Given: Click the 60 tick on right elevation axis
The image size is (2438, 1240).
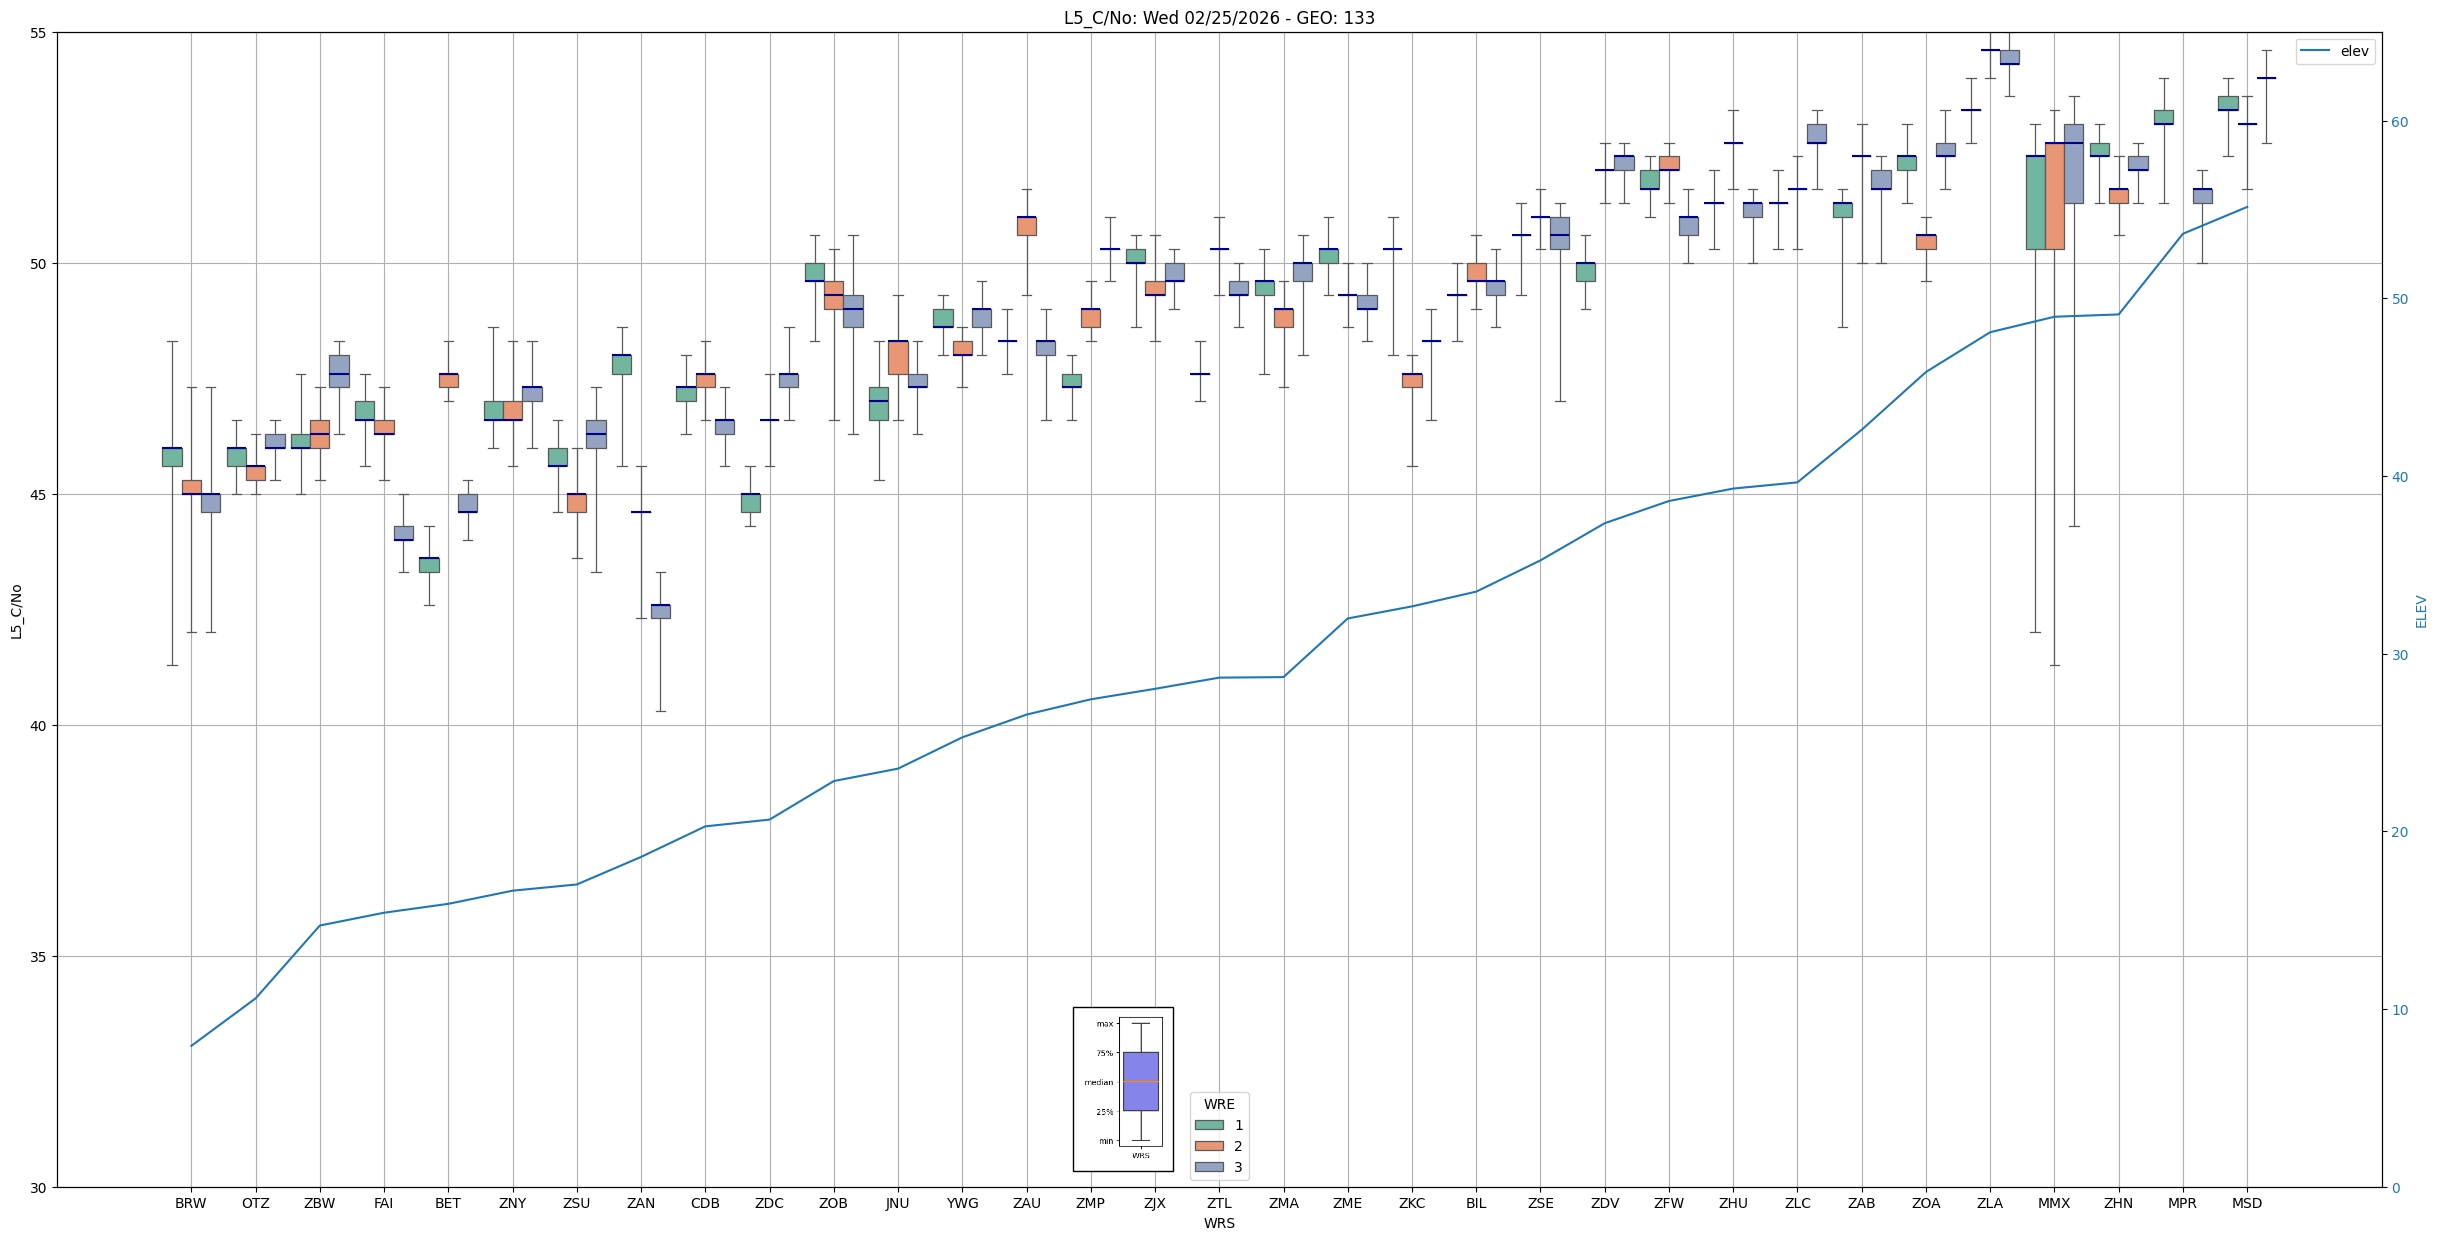Looking at the screenshot, I should click(x=2399, y=122).
